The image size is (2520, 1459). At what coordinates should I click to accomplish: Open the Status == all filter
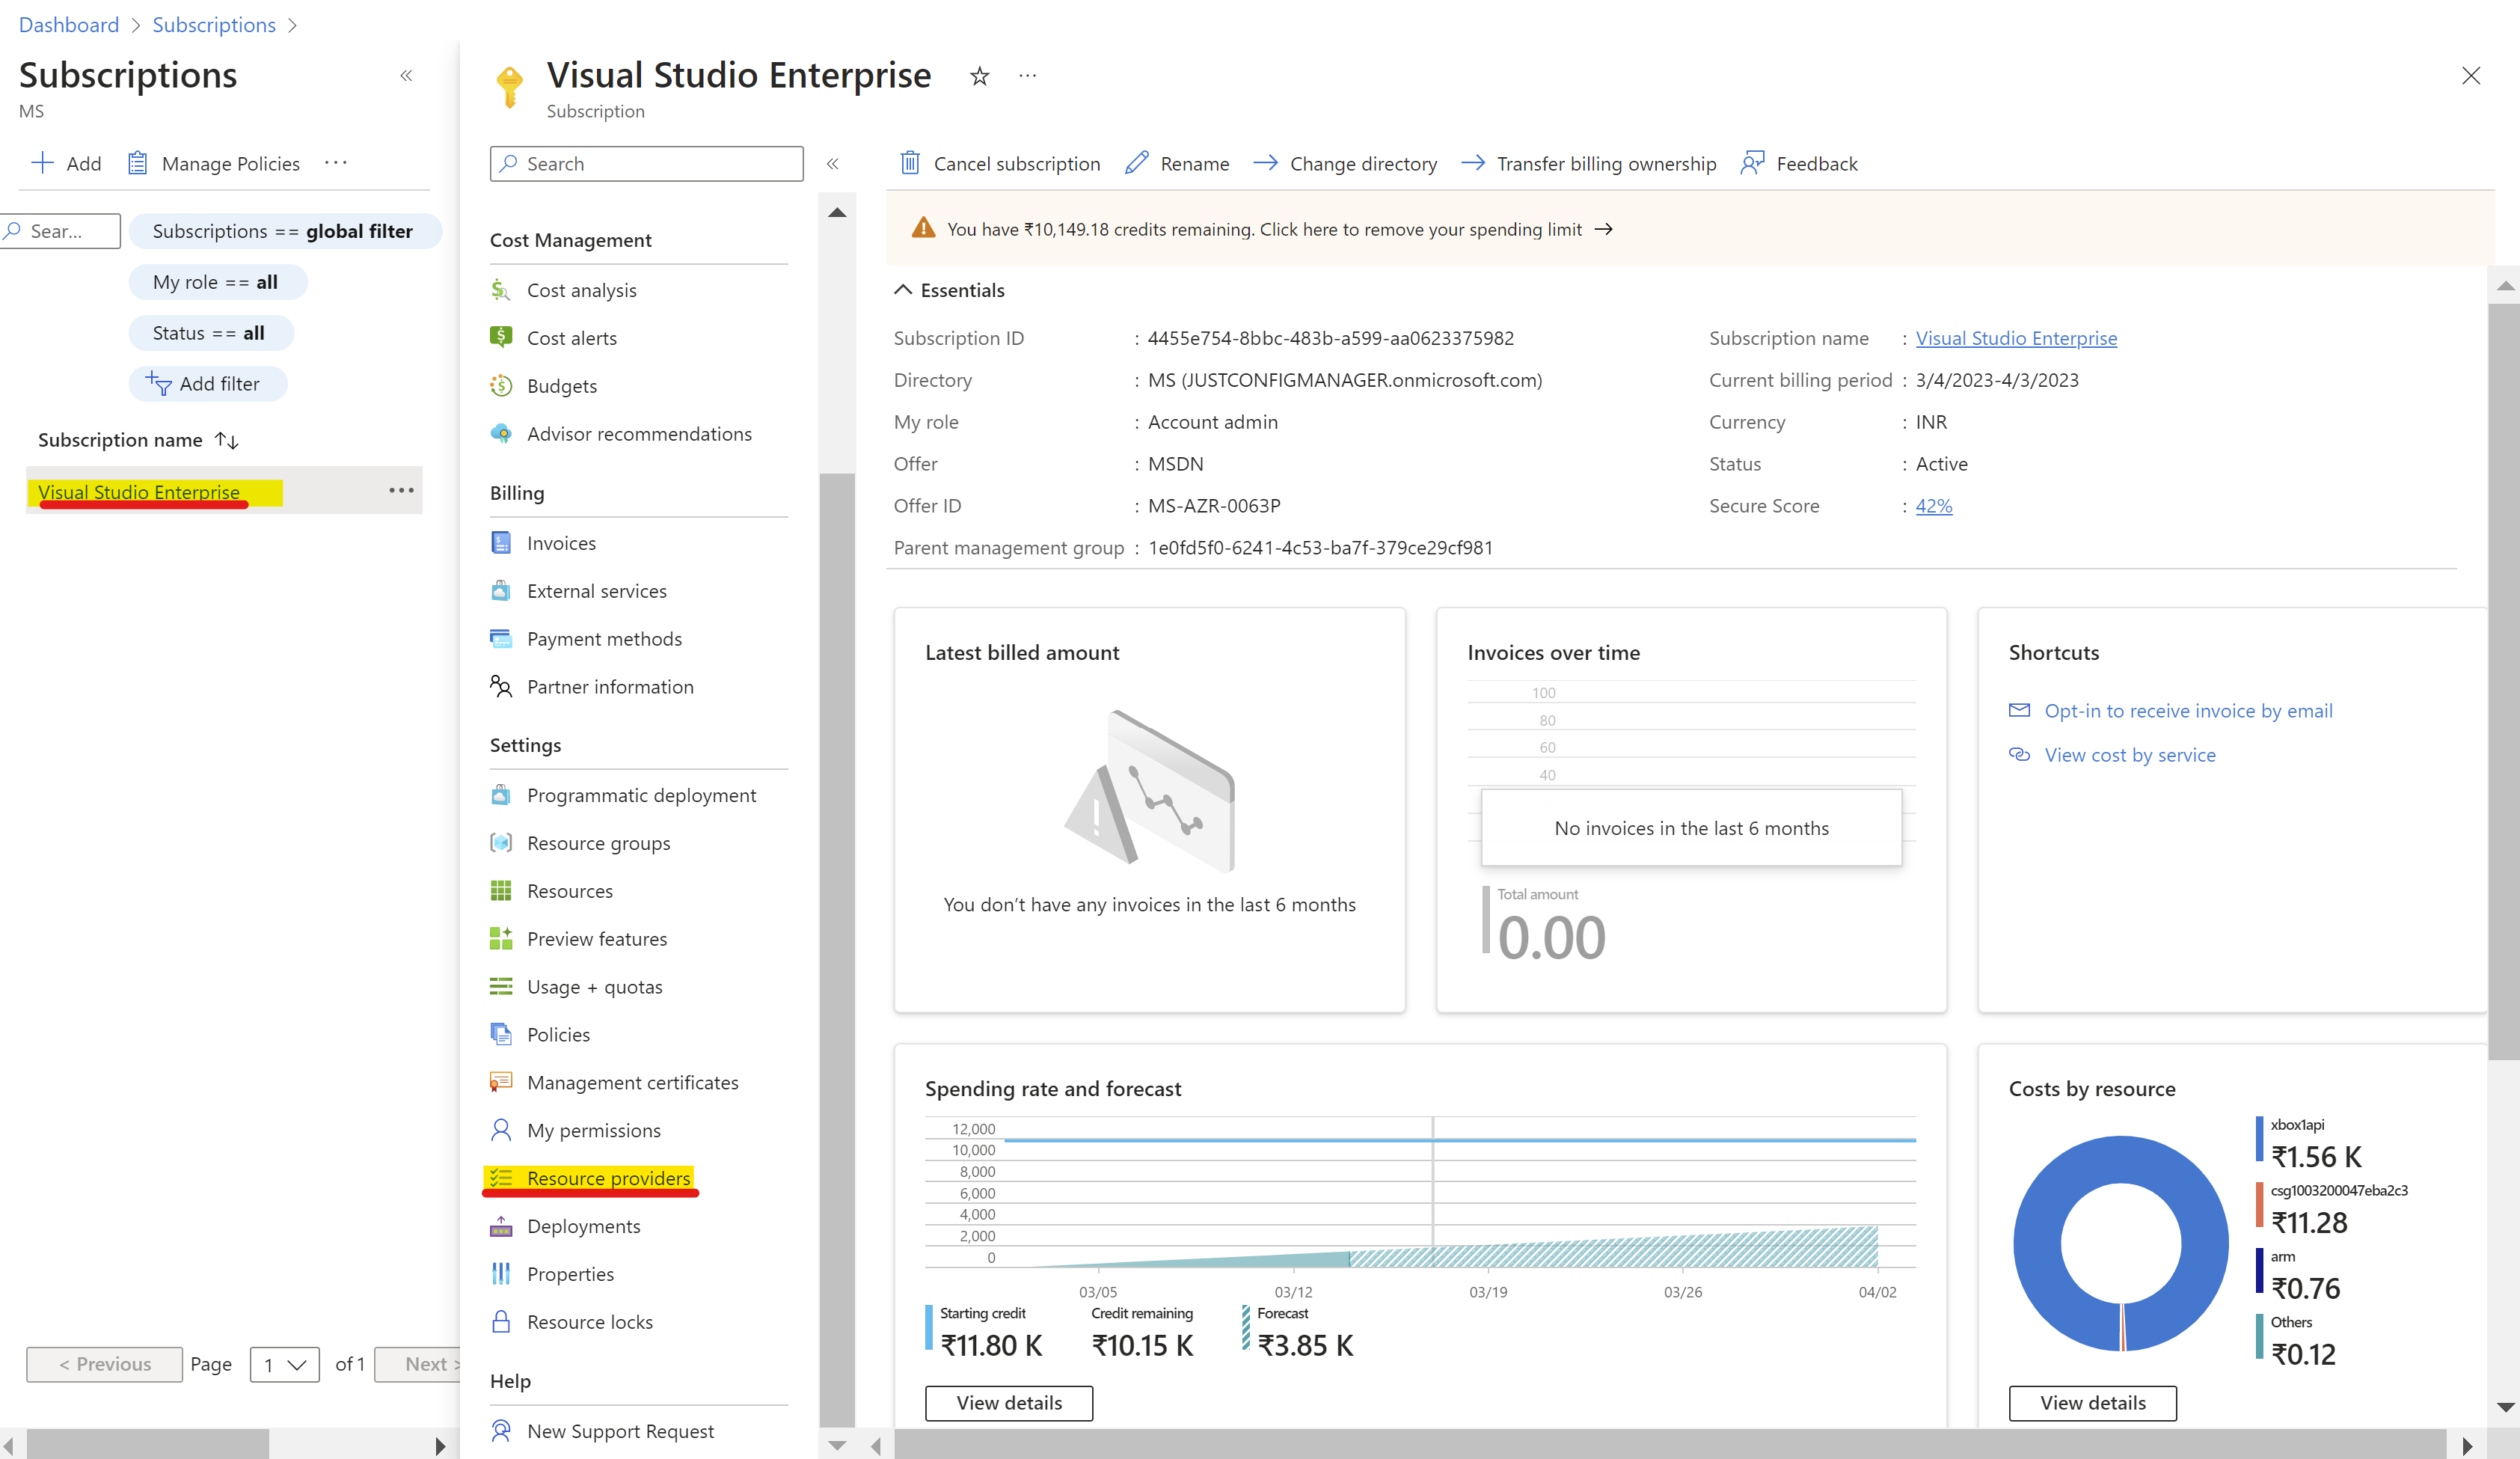(x=210, y=333)
